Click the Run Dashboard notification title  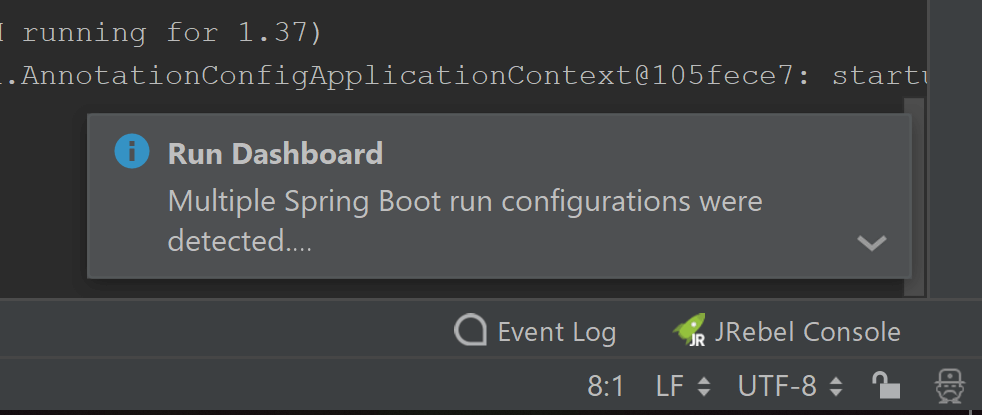coord(275,153)
